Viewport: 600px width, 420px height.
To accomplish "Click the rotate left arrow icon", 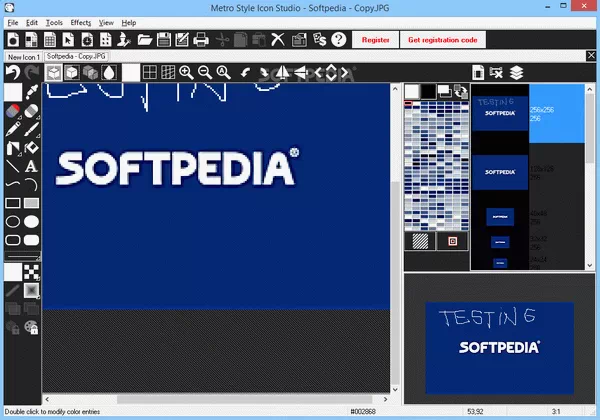I will point(245,72).
